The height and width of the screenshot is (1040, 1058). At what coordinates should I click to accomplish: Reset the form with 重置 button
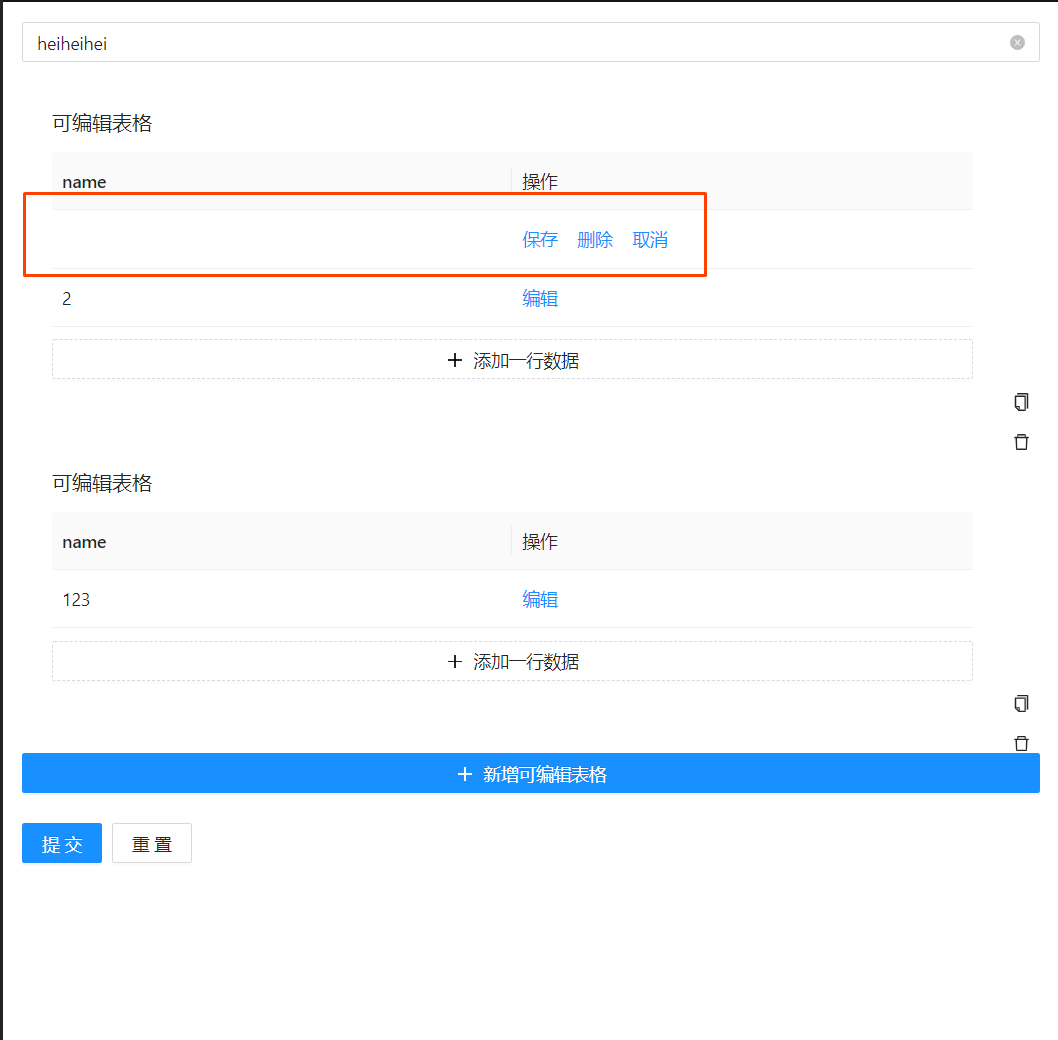tap(151, 843)
